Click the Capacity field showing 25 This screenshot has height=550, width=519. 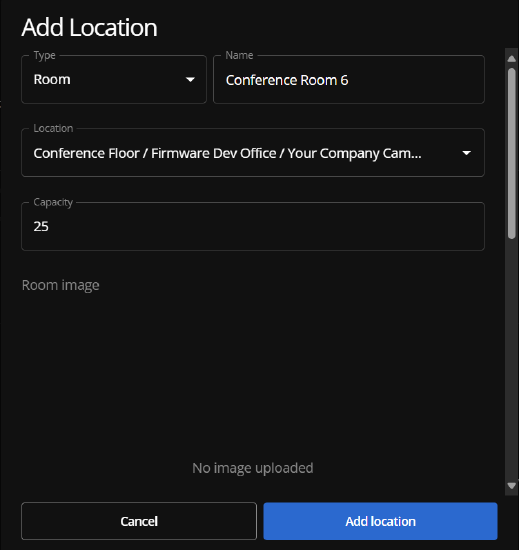pos(253,226)
